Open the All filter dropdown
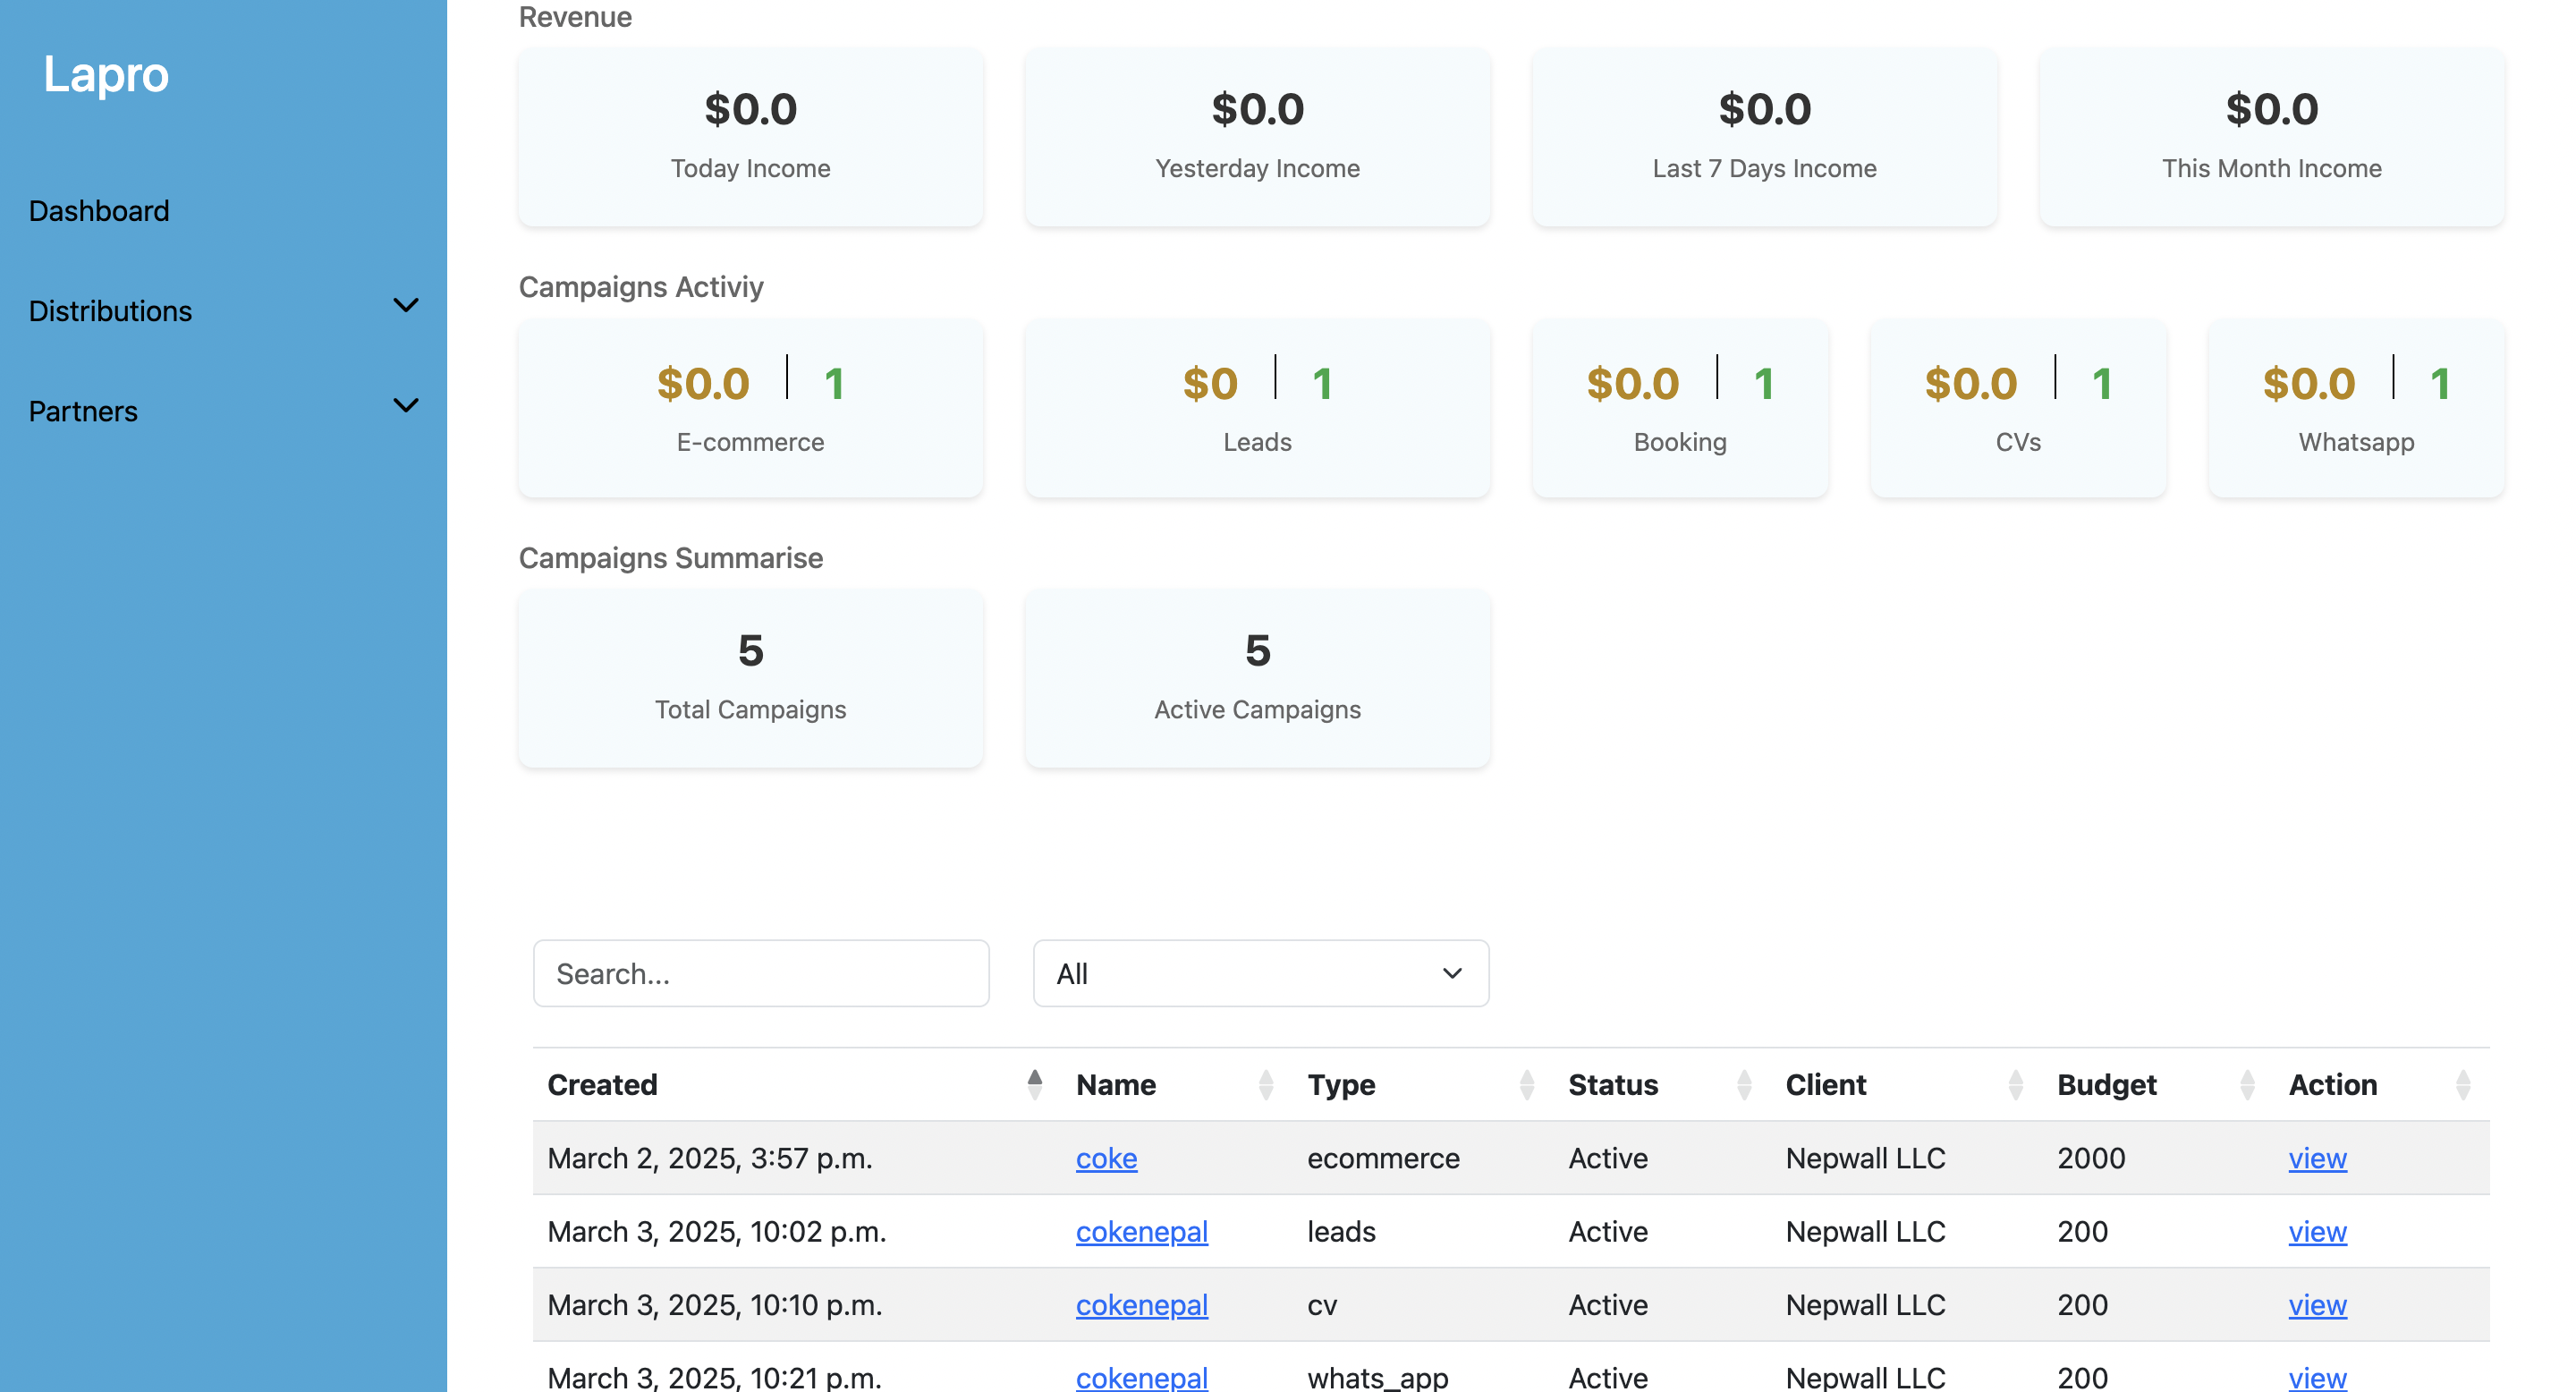 (x=1260, y=973)
